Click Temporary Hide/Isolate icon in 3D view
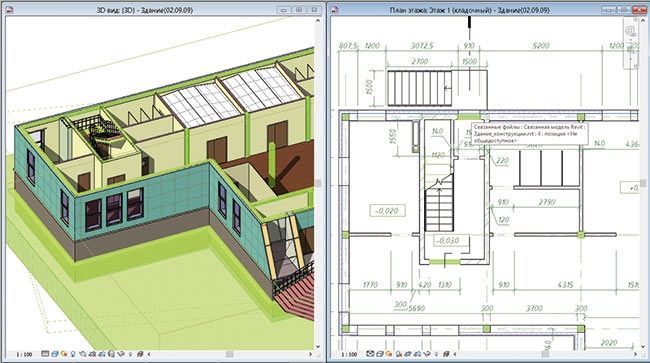 [121, 354]
